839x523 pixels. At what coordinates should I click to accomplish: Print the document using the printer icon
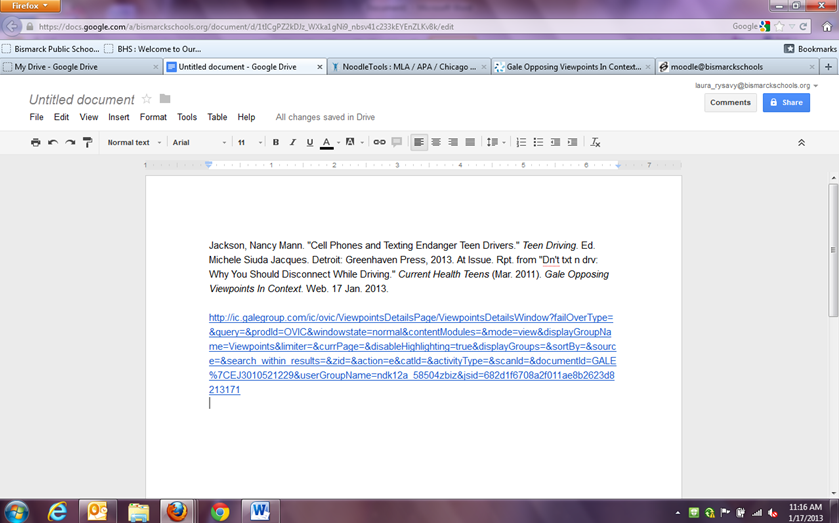35,142
